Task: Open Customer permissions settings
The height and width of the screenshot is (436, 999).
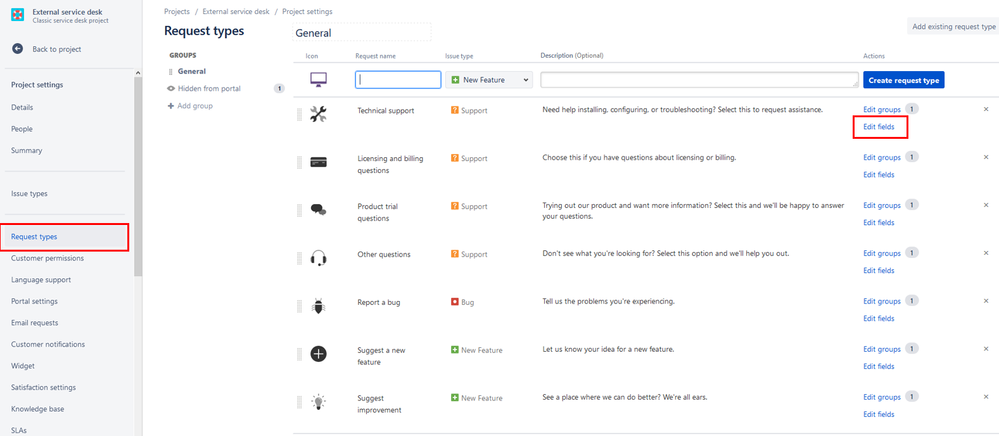Action: click(47, 258)
